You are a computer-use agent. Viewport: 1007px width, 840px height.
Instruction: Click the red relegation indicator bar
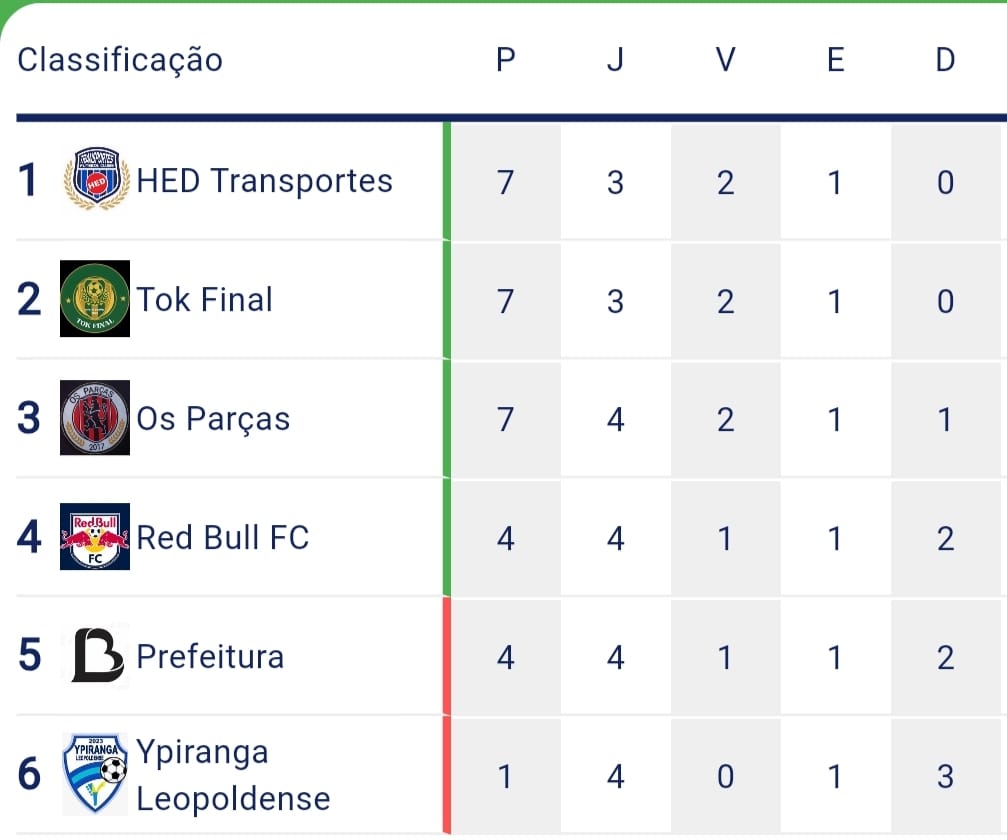446,715
